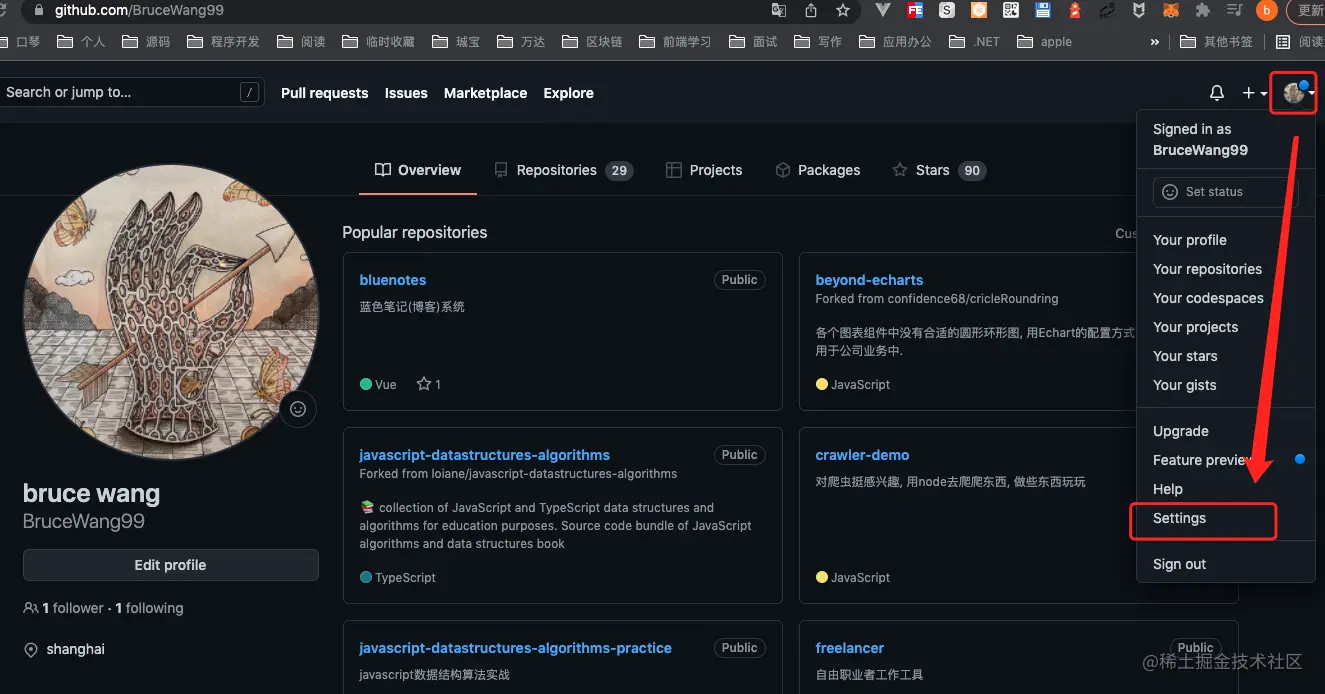Go to Issues page
Viewport: 1325px width, 694px height.
[x=406, y=93]
